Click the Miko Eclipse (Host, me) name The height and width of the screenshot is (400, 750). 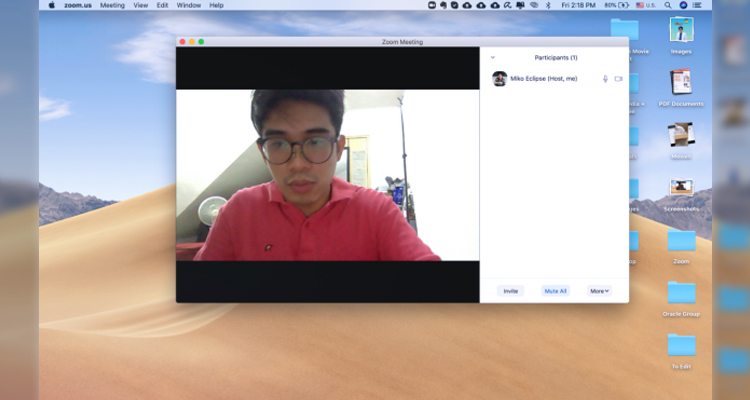pyautogui.click(x=544, y=78)
